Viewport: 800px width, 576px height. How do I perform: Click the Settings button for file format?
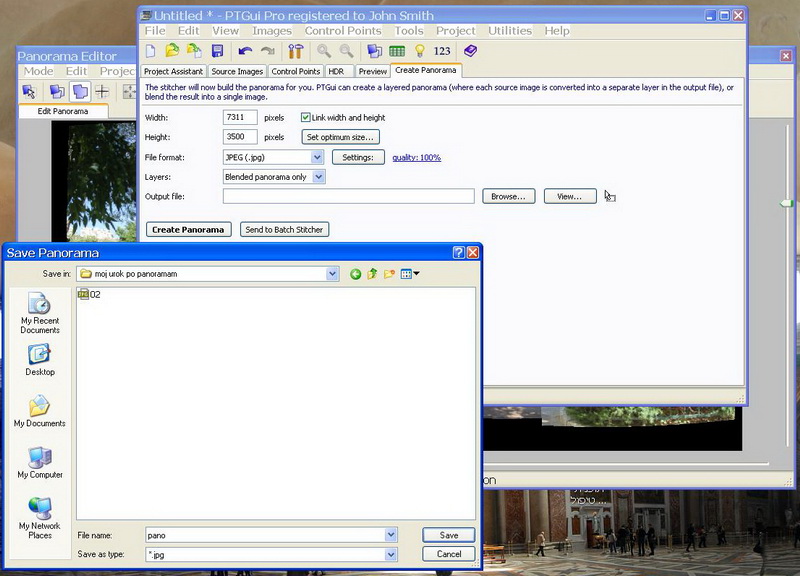tap(358, 157)
